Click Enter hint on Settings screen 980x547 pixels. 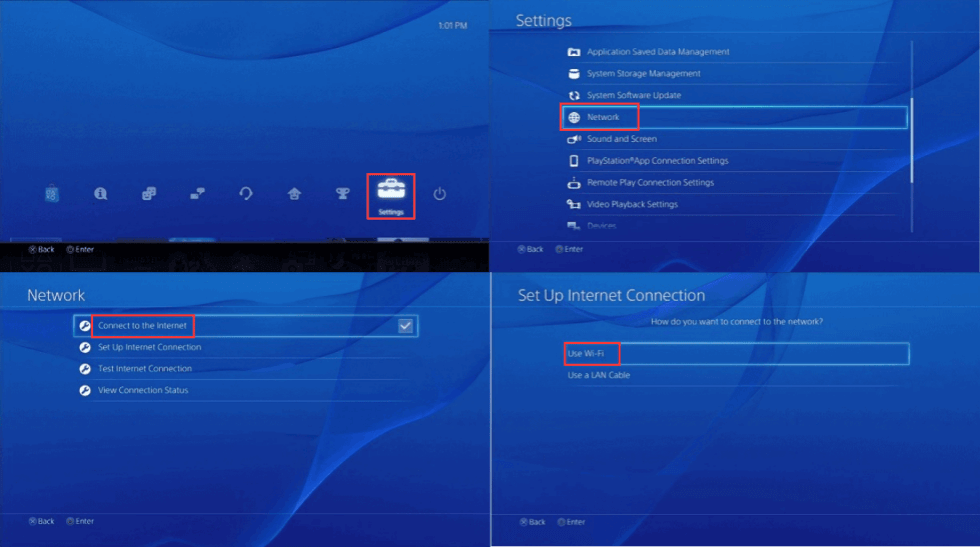coord(569,249)
